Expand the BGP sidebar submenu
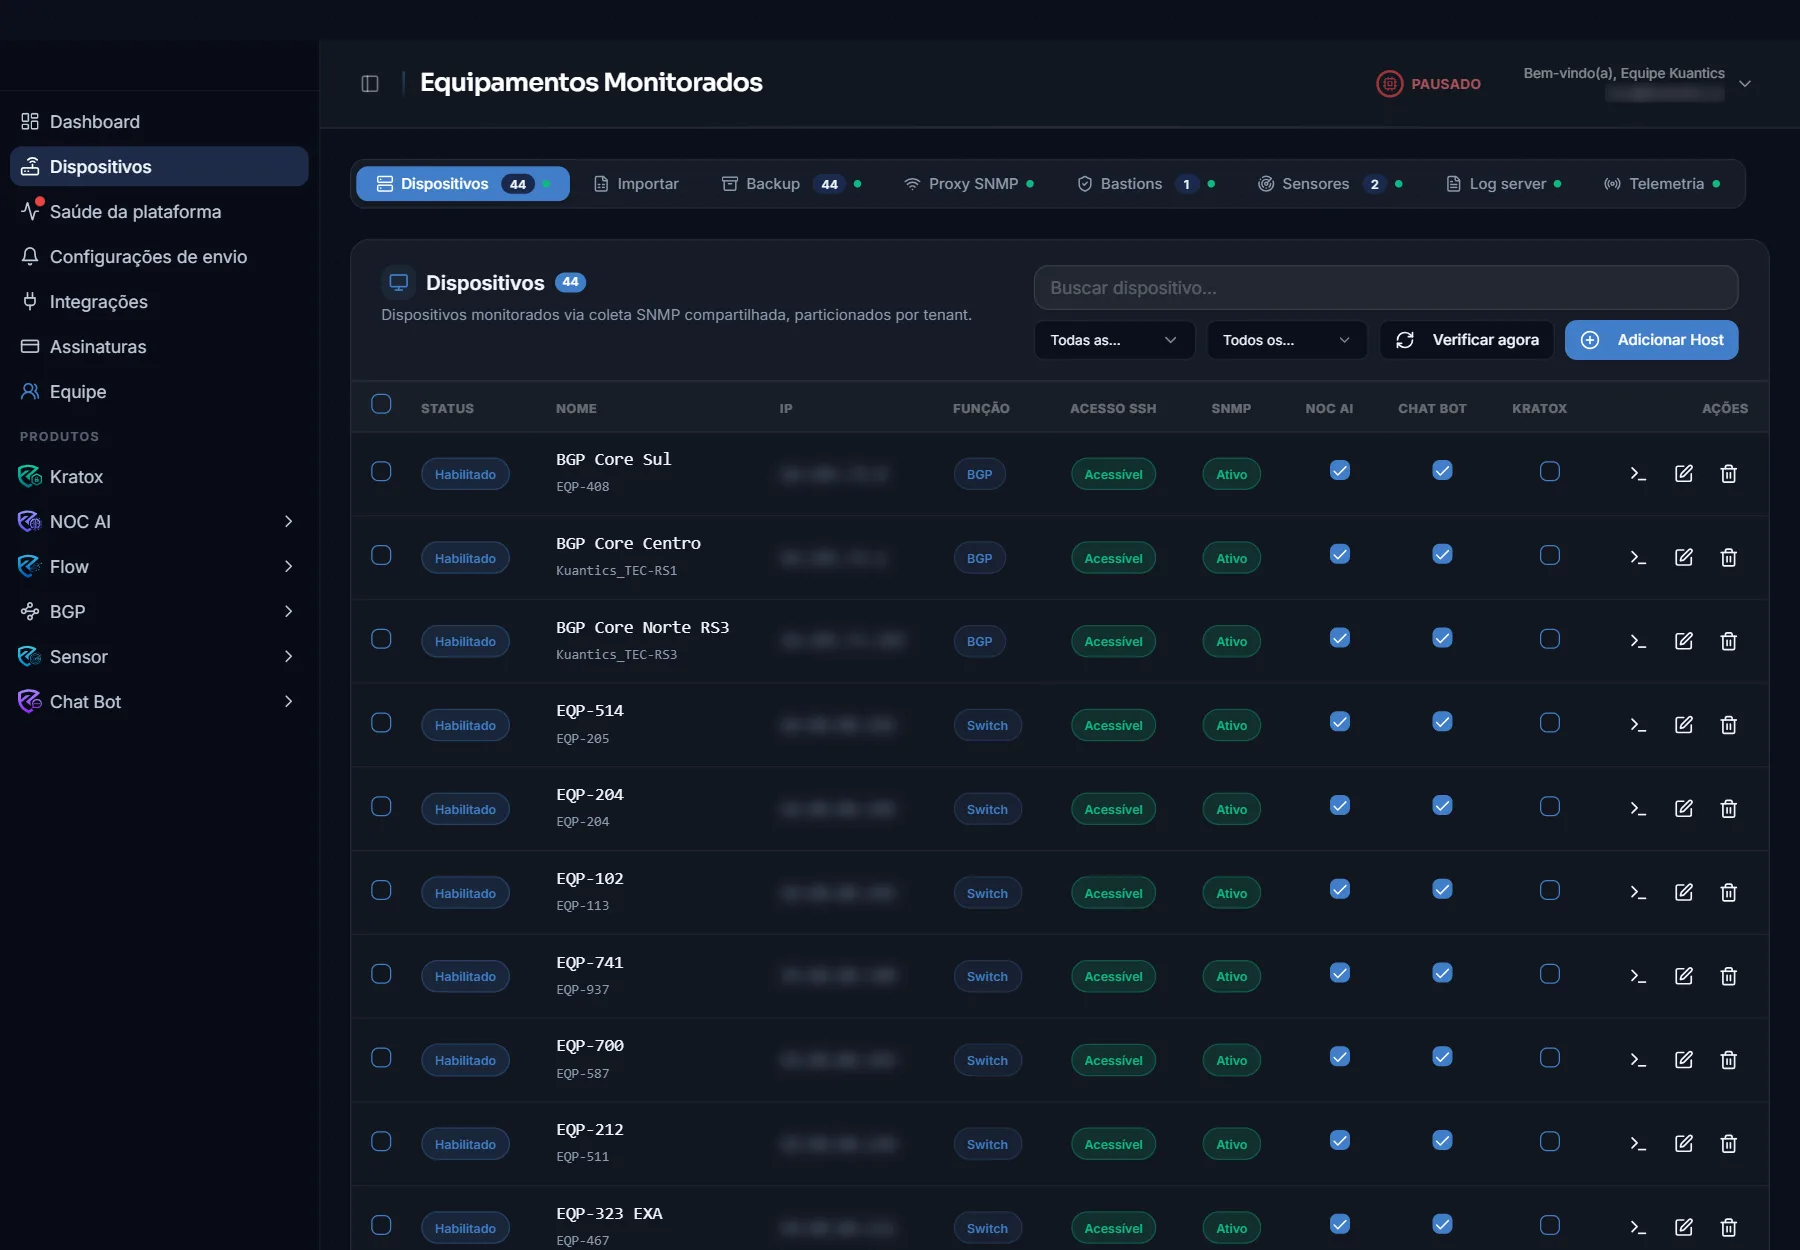 tap(288, 611)
